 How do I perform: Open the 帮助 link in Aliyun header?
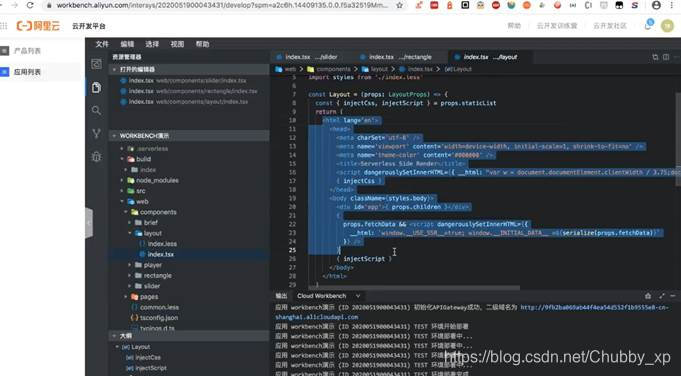(514, 26)
